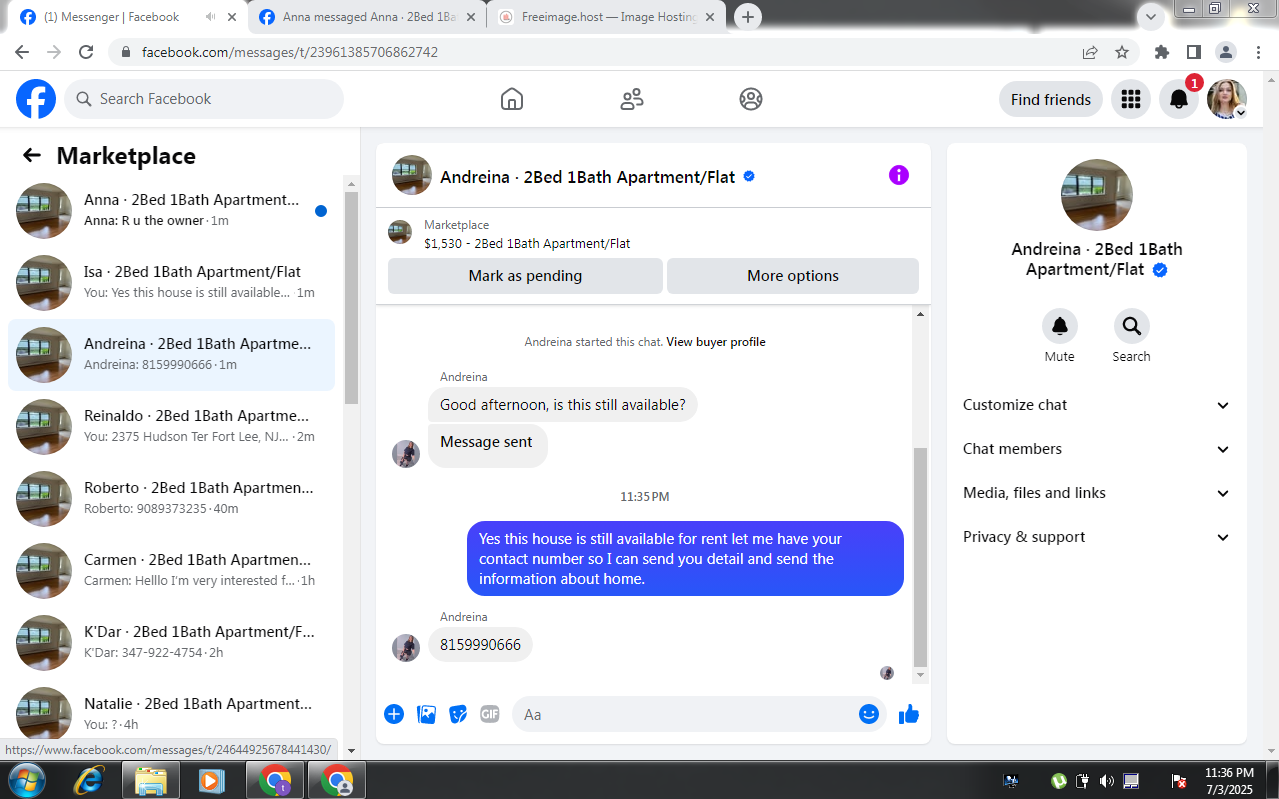Open the $1,530 Marketplace listing link
1279x799 pixels.
click(527, 243)
